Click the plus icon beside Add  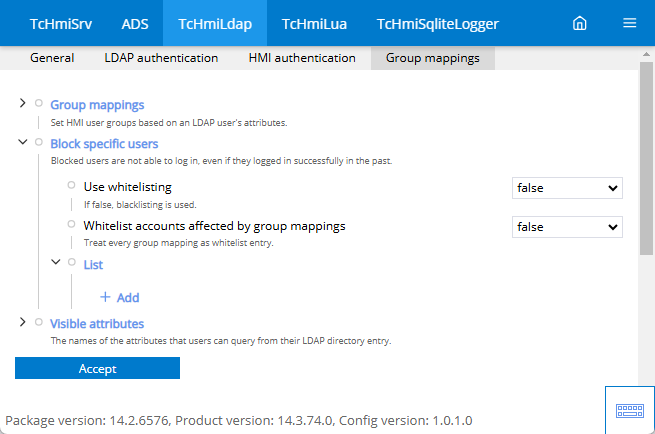point(105,297)
